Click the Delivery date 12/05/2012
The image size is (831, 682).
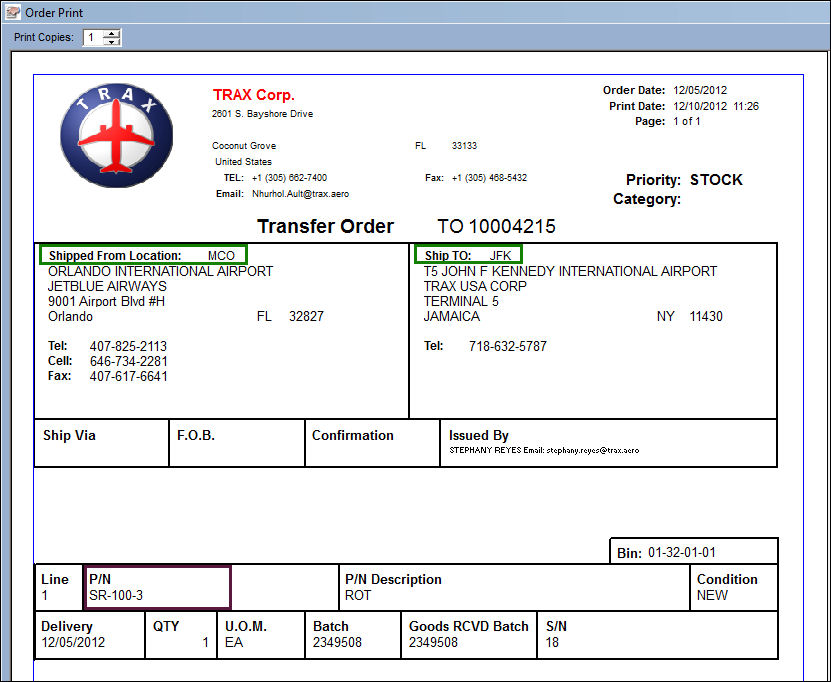coord(73,642)
